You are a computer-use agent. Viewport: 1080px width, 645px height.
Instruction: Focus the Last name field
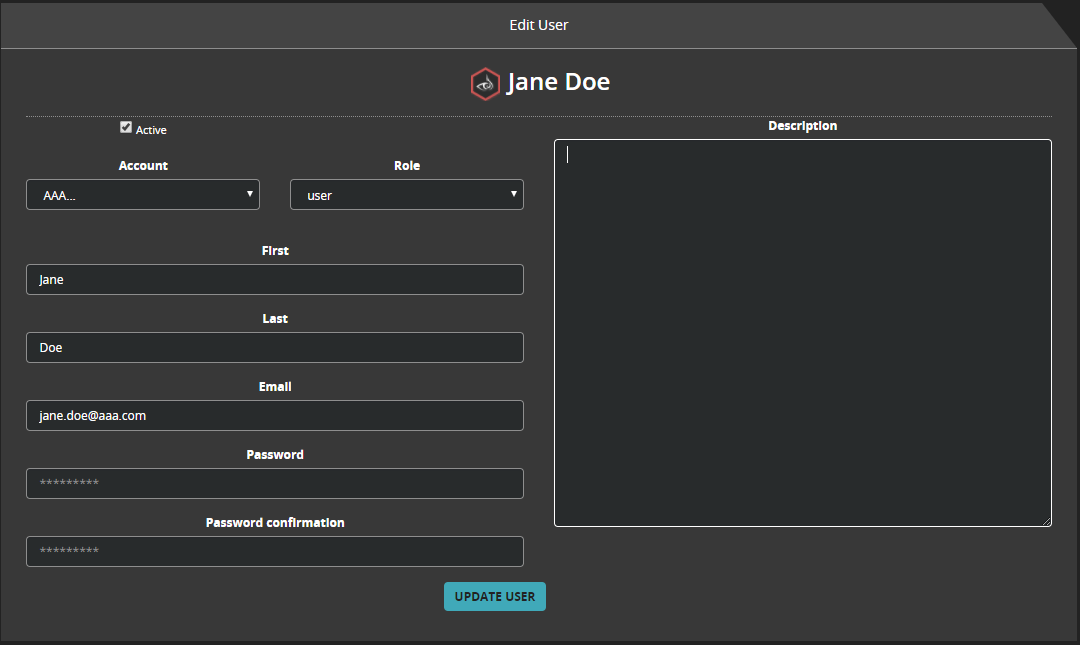click(x=275, y=348)
